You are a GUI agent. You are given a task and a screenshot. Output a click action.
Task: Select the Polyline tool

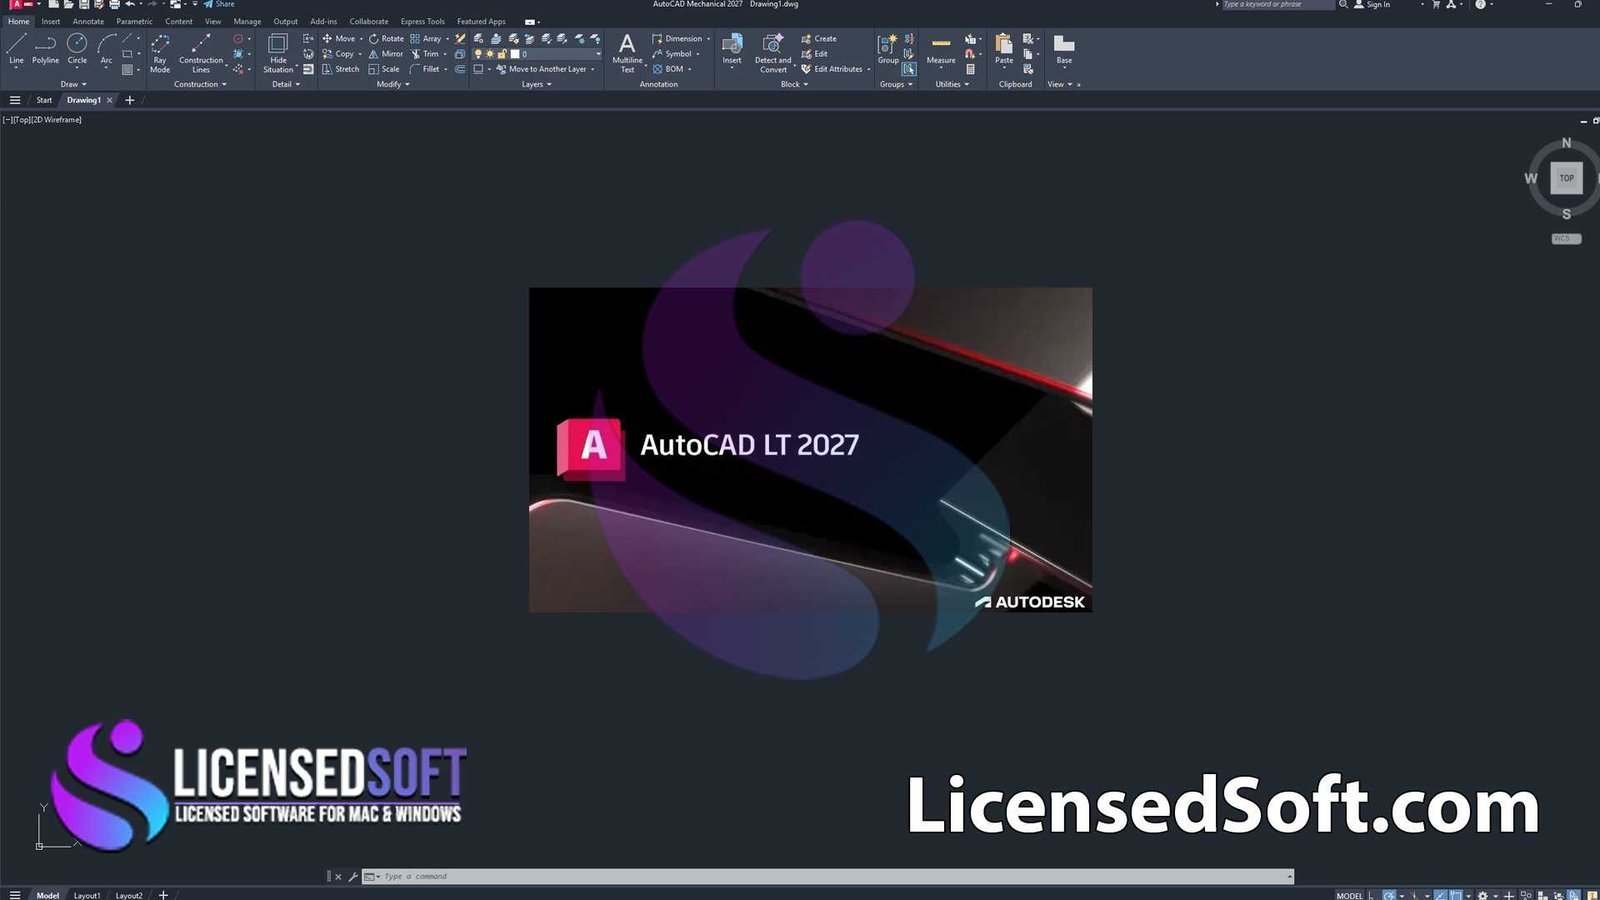45,48
